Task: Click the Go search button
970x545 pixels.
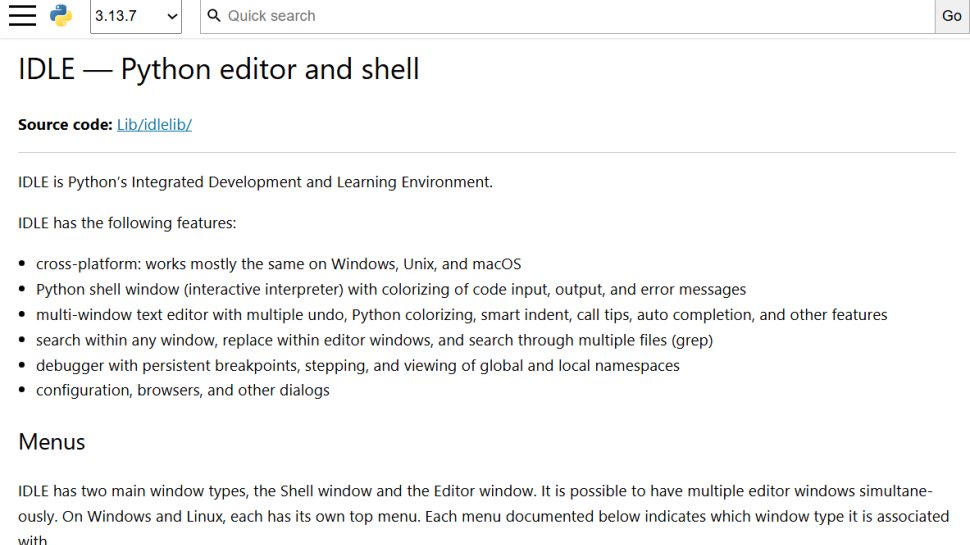Action: click(951, 16)
